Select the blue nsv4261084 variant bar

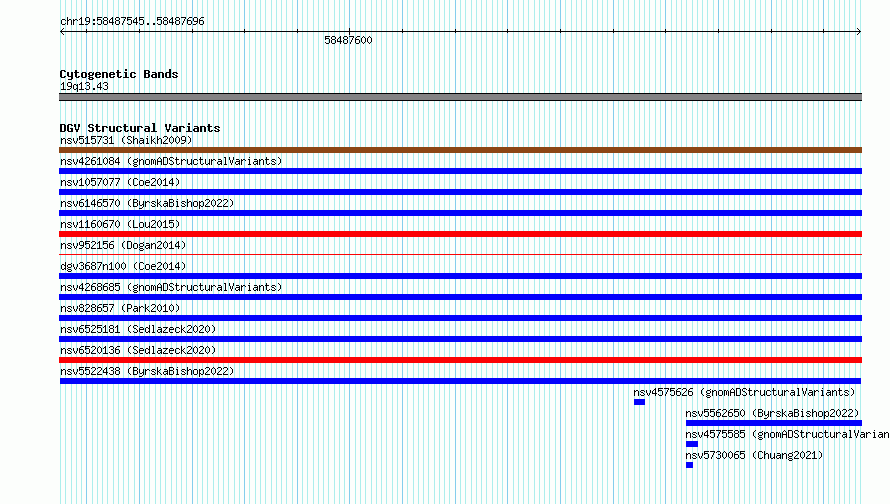[x=460, y=171]
